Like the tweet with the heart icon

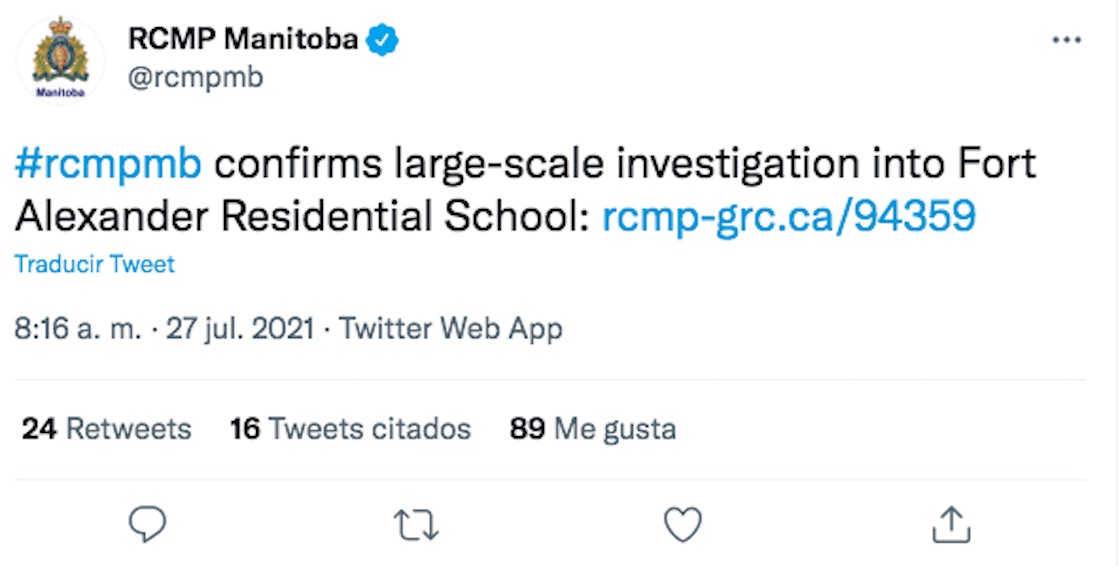[684, 524]
